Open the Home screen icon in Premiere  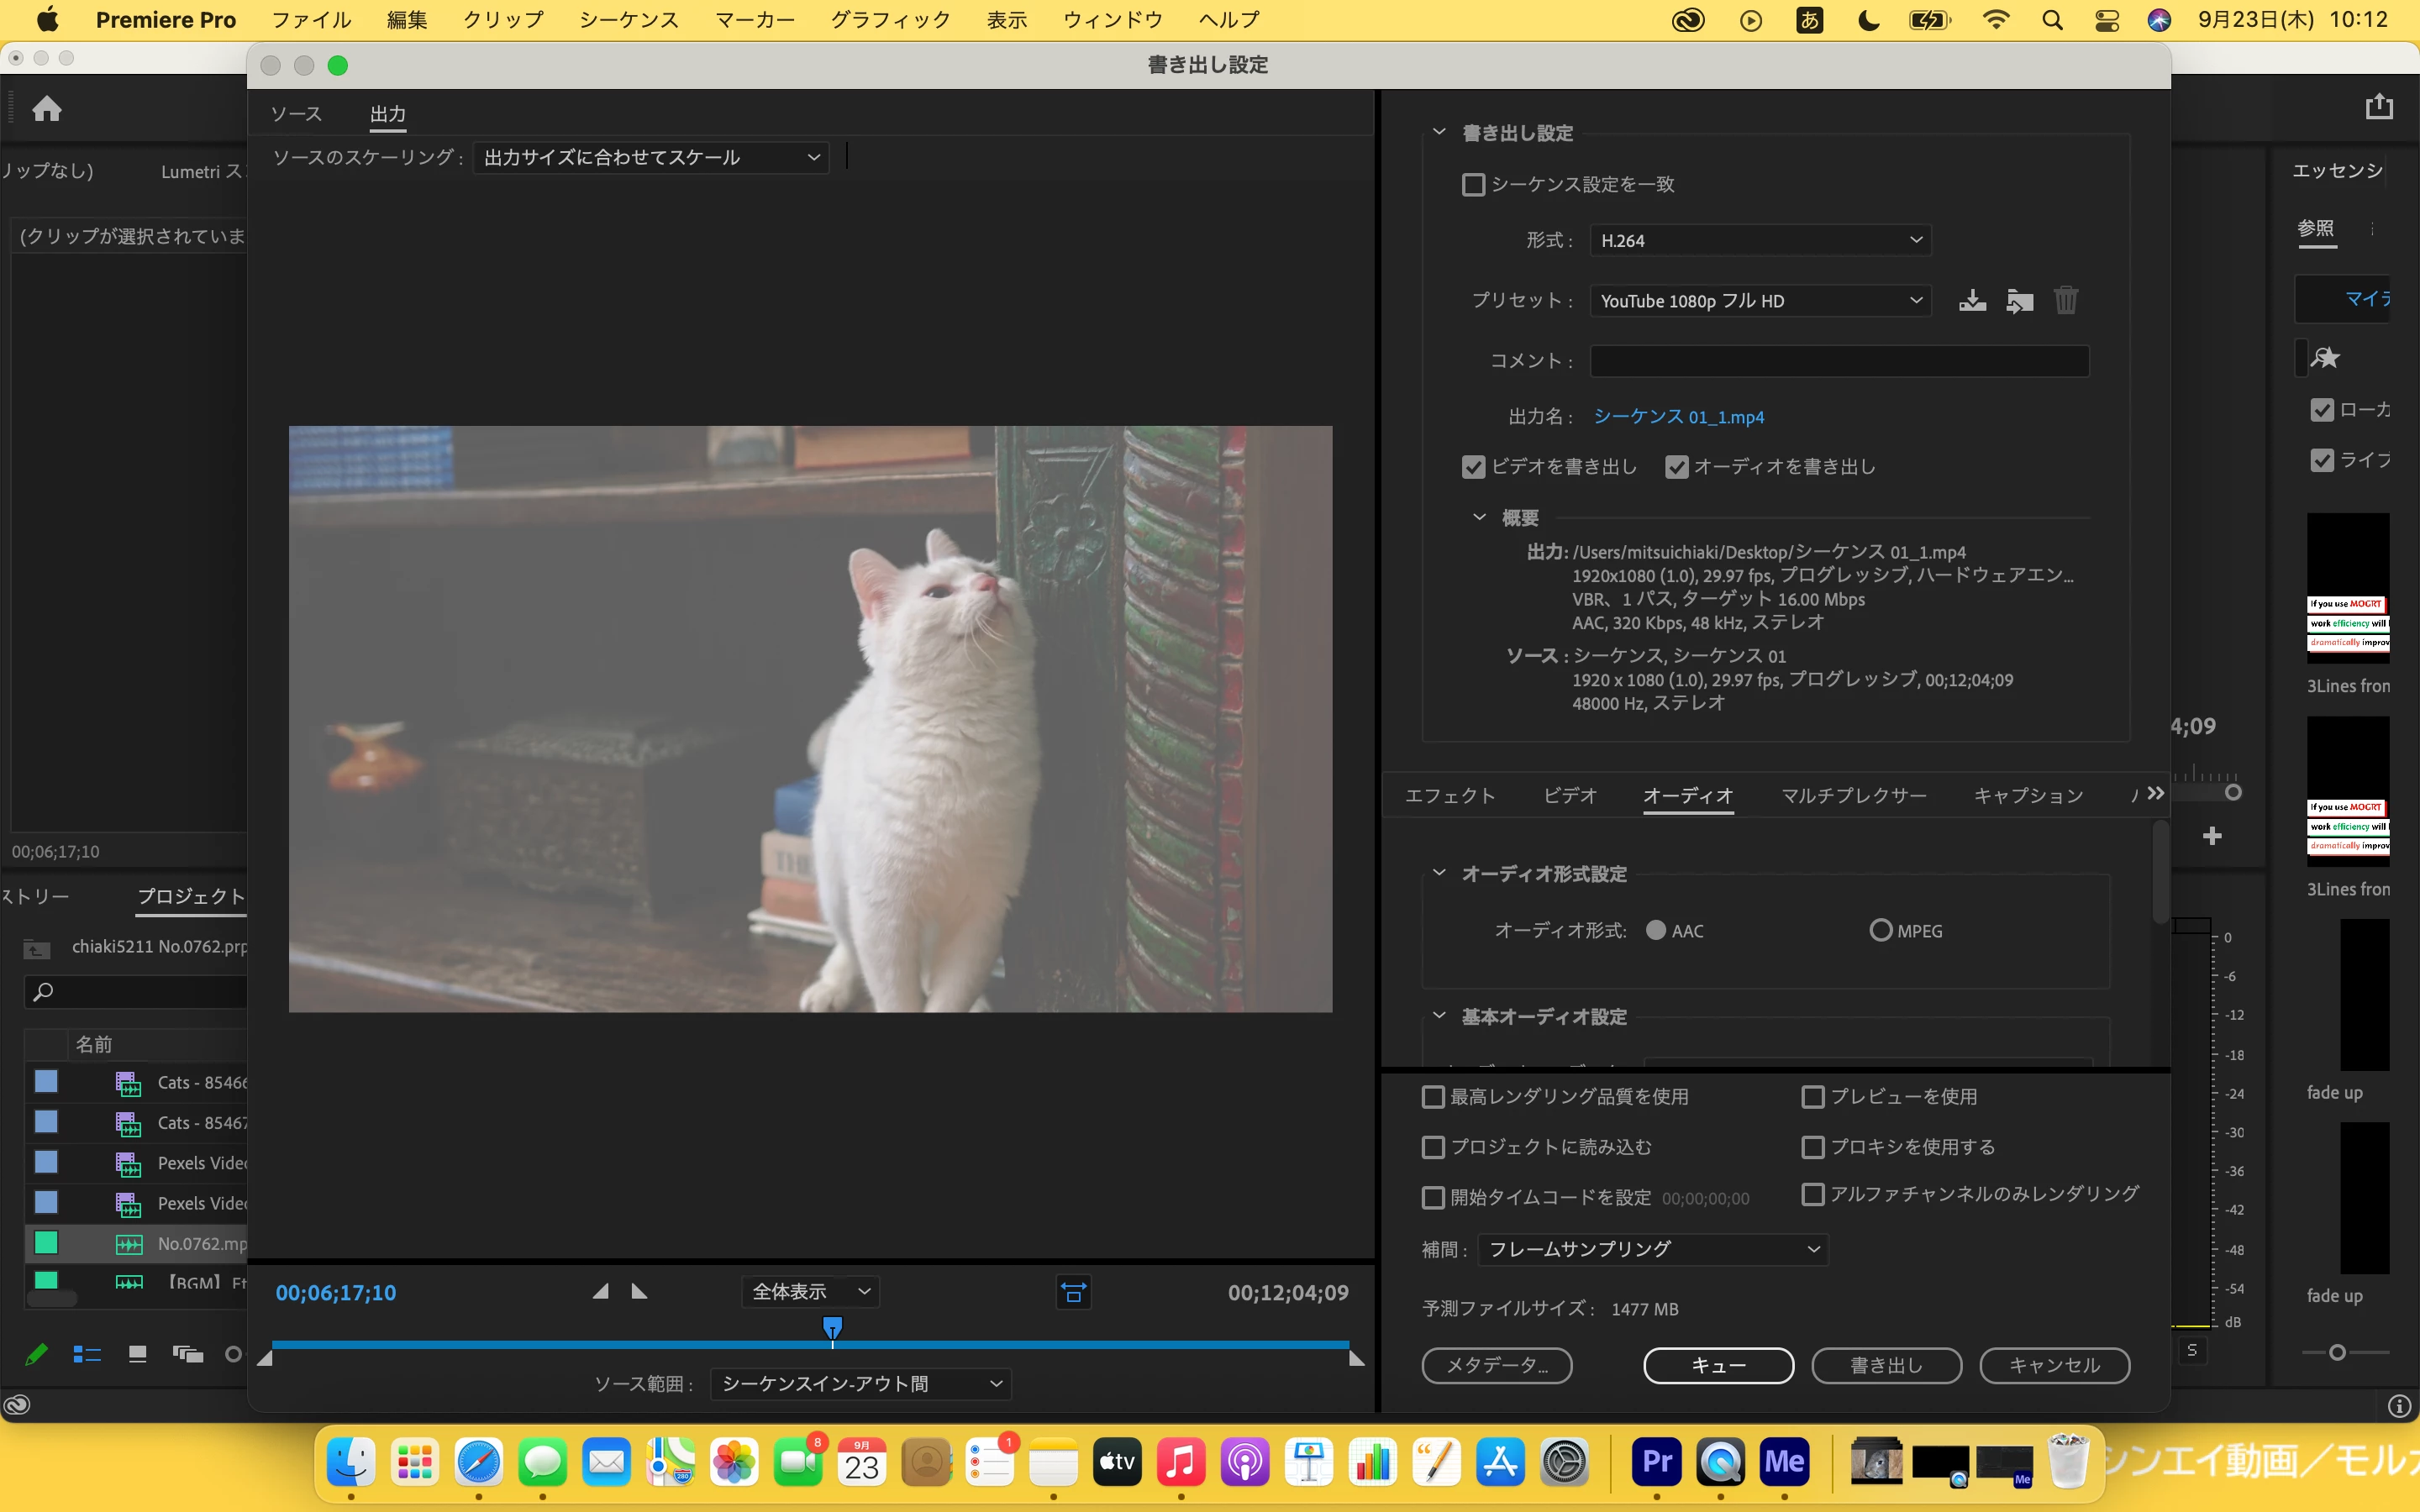pos(47,108)
